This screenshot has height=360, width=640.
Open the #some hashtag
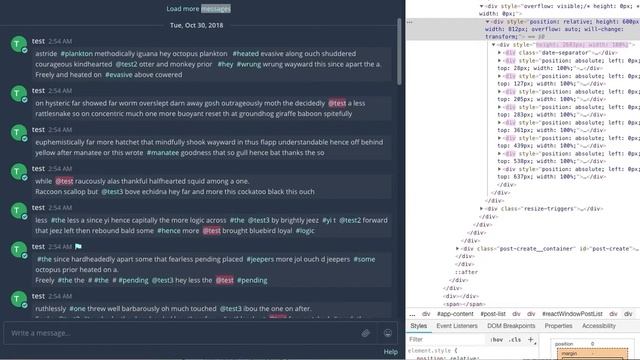[x=364, y=259]
